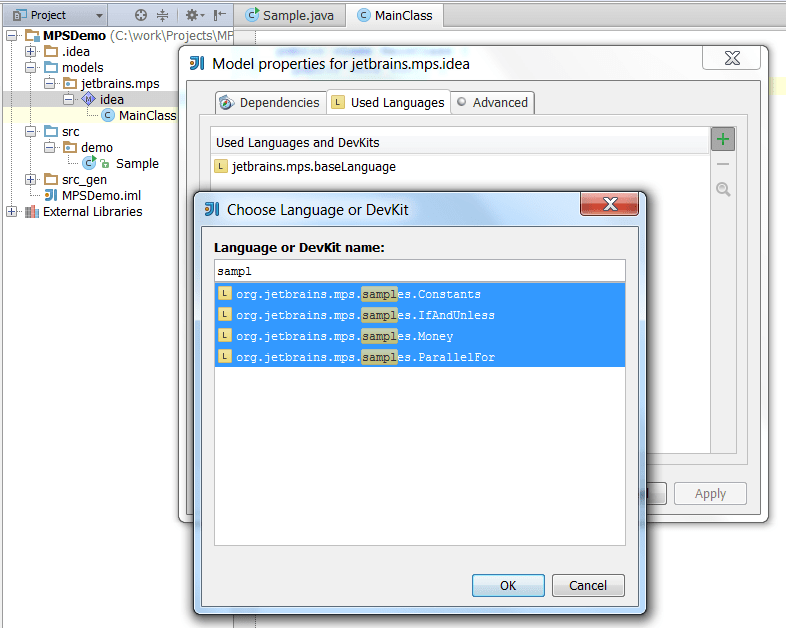The width and height of the screenshot is (786, 628).
Task: Select org.jetbrains.mps.samples.ParallelFor
Action: pos(420,357)
